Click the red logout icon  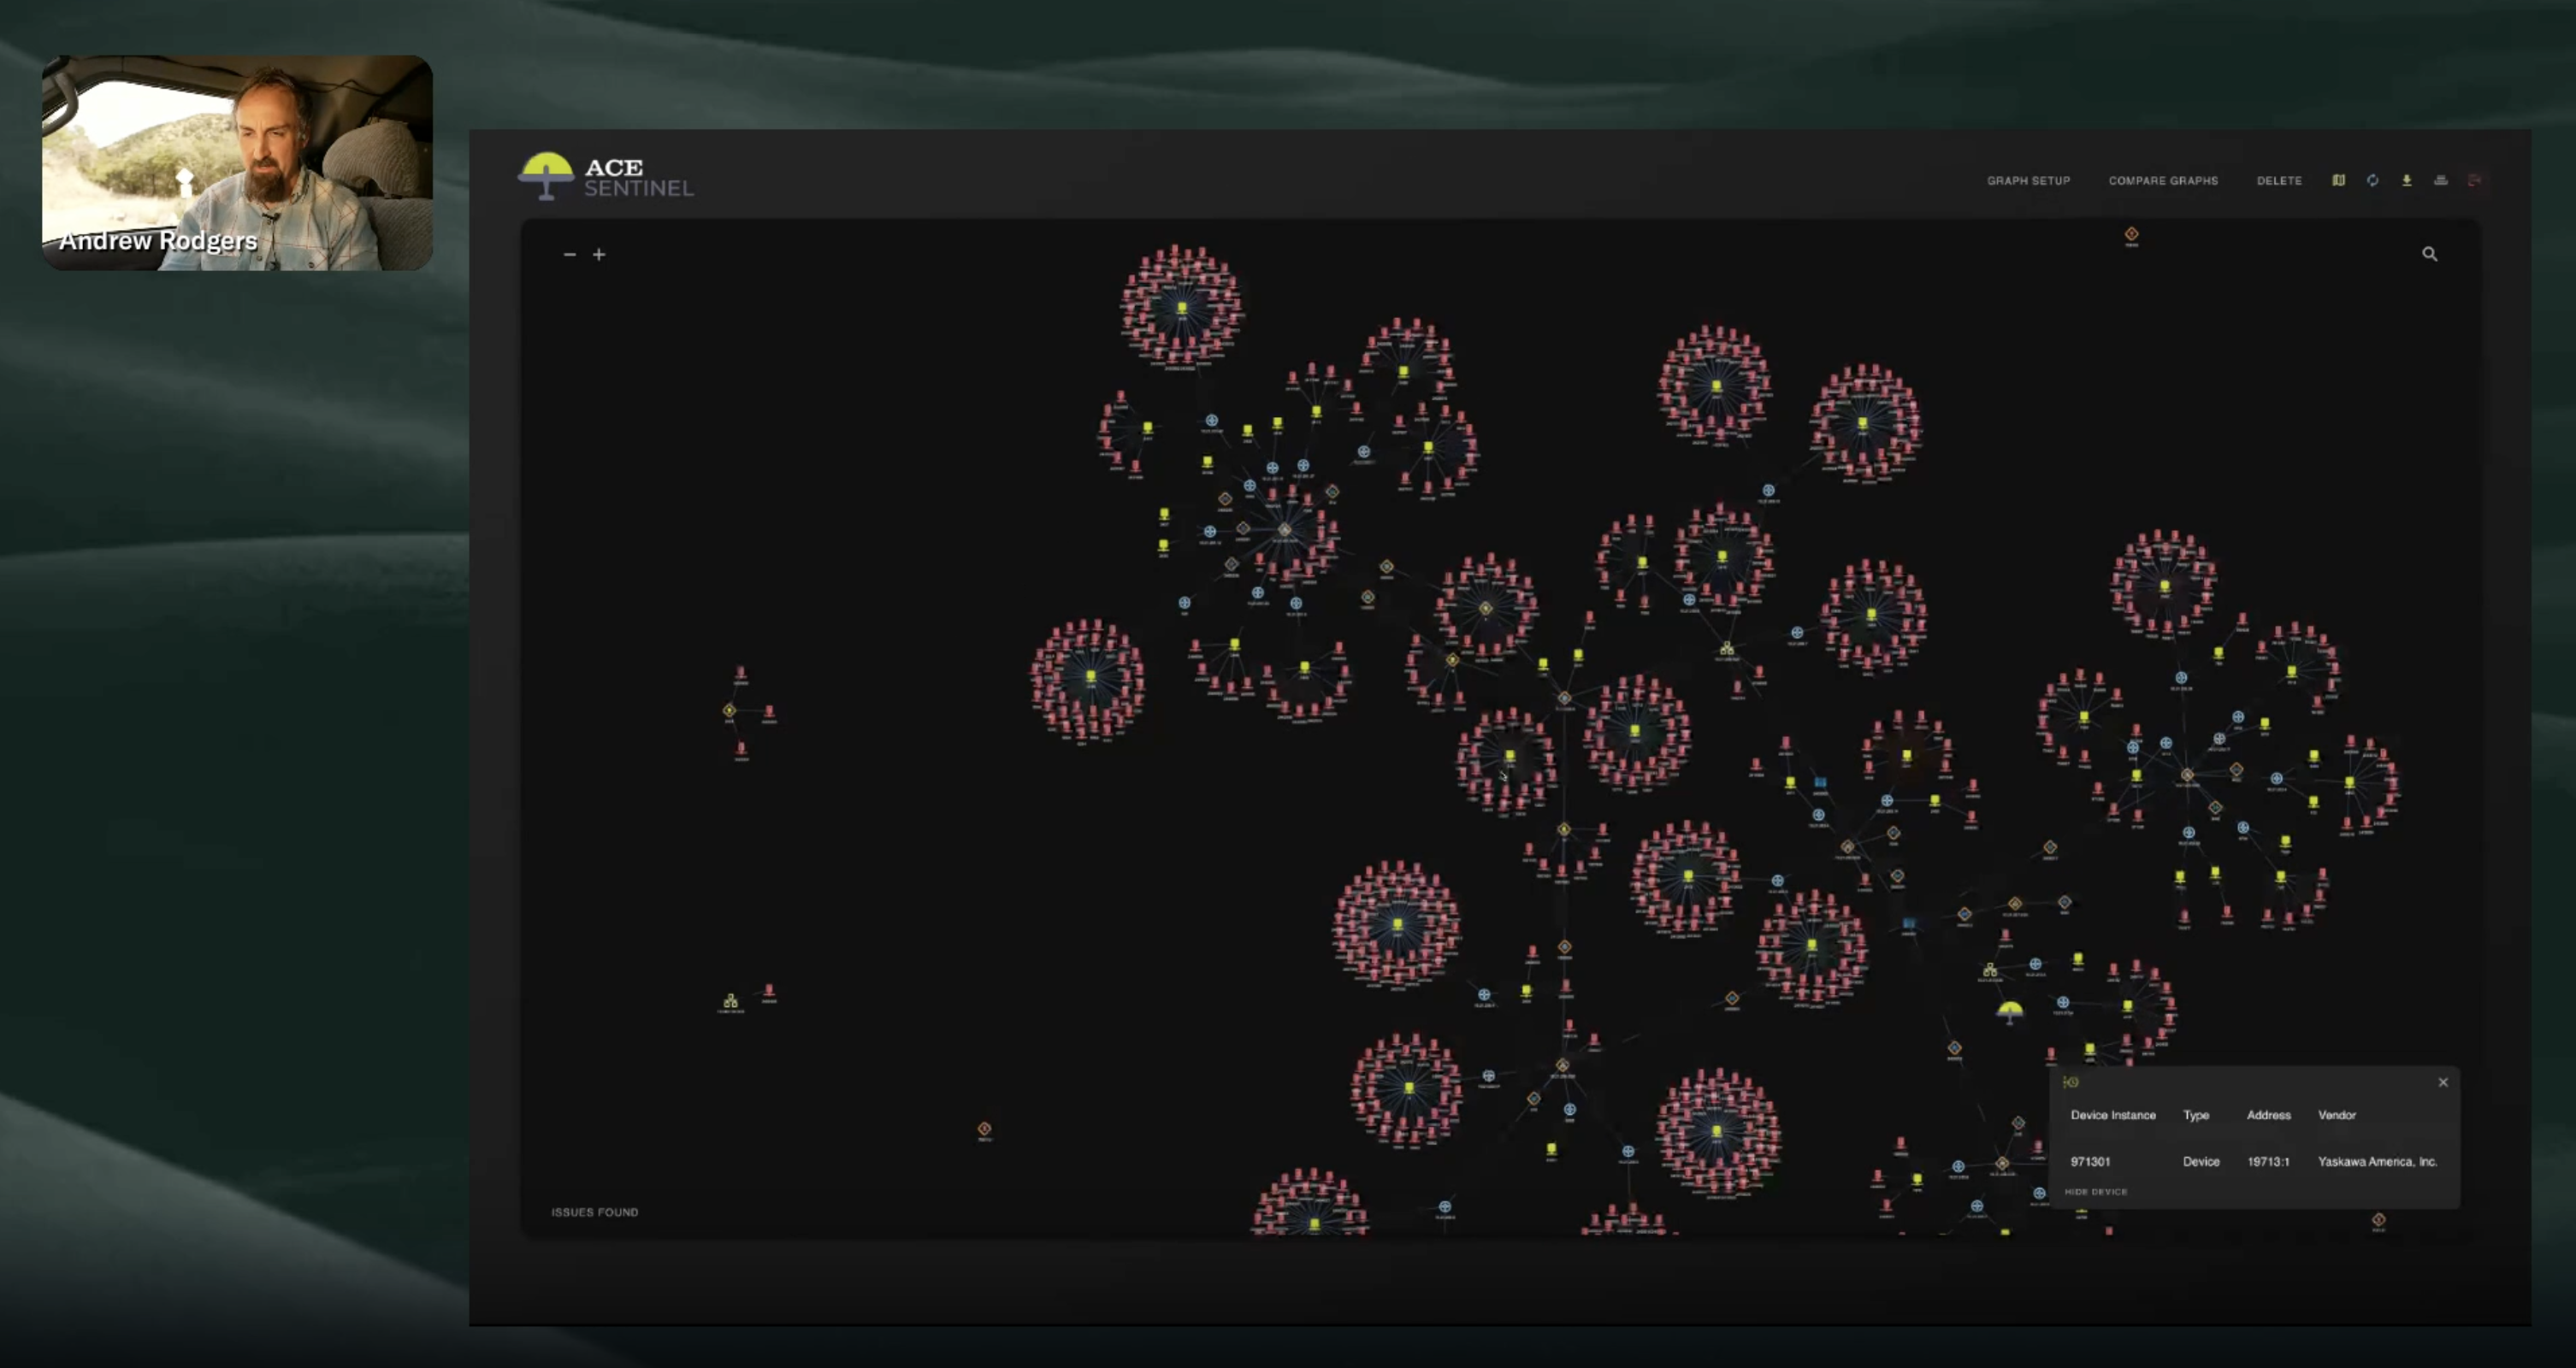[2474, 180]
